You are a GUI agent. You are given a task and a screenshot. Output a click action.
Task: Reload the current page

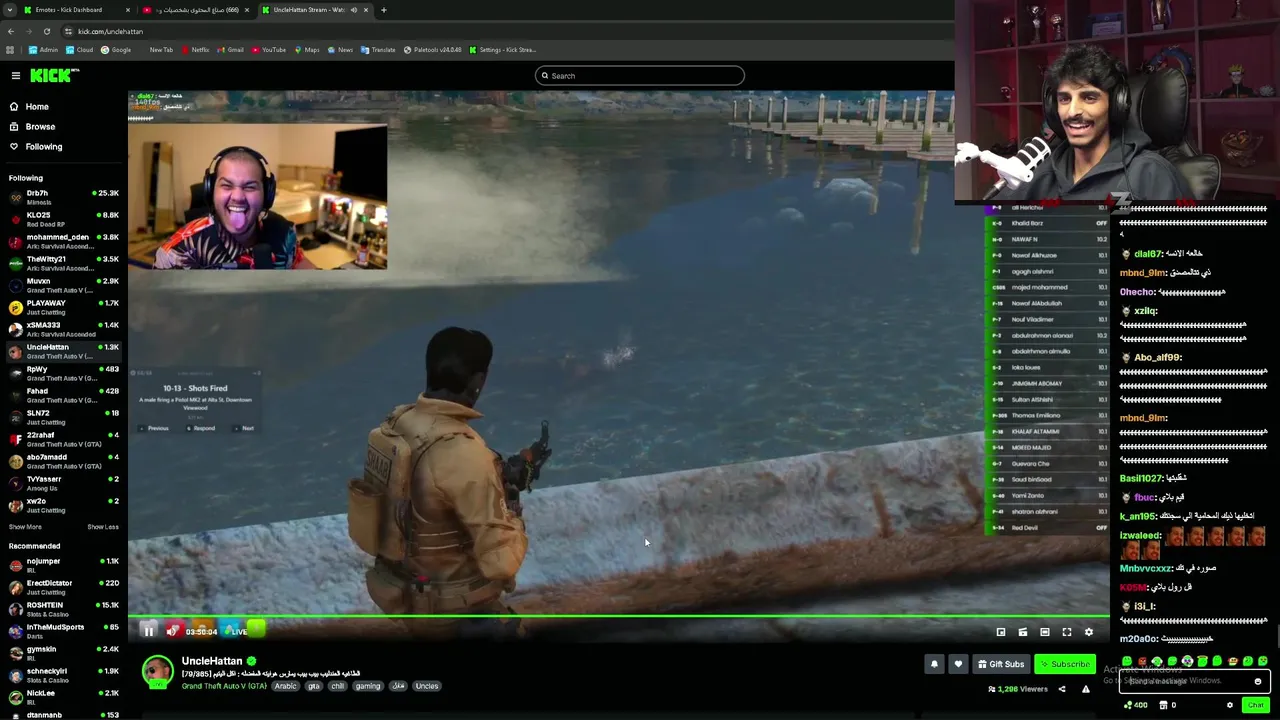(46, 31)
